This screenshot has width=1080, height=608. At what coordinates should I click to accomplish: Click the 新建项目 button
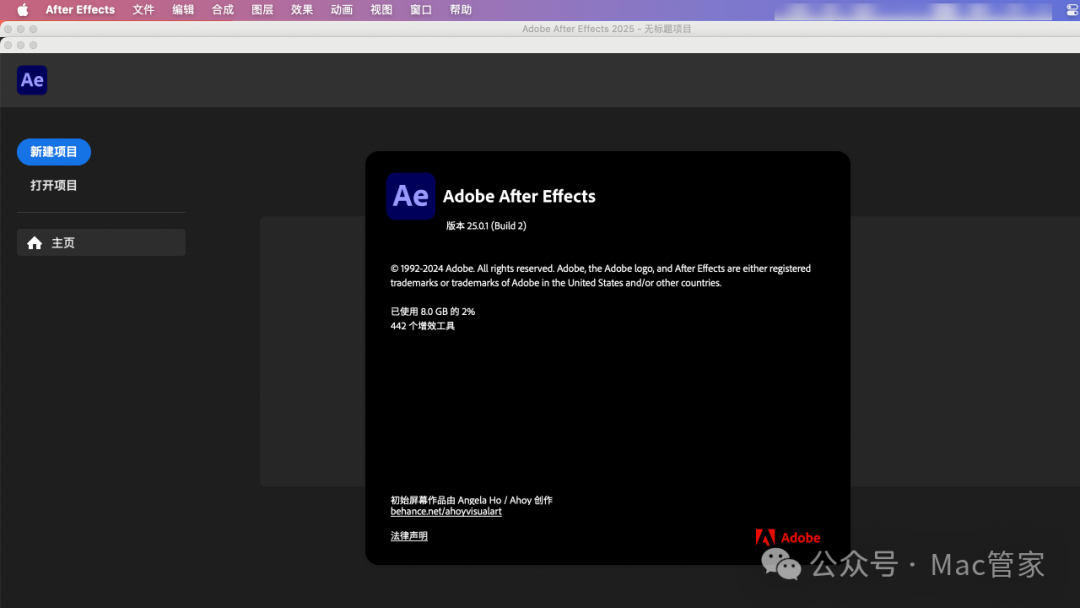pyautogui.click(x=54, y=151)
